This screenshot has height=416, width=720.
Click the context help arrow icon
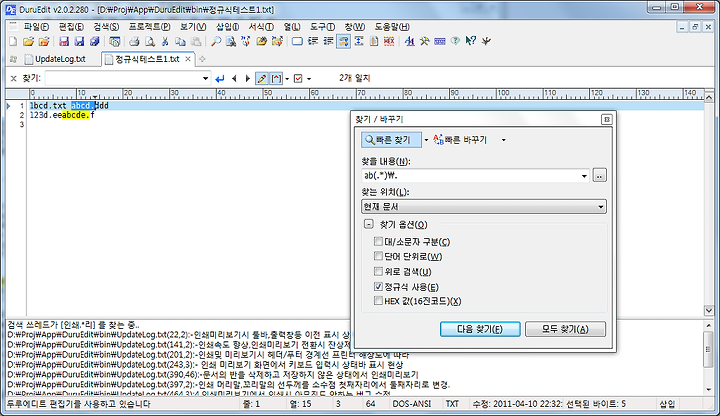[471, 41]
